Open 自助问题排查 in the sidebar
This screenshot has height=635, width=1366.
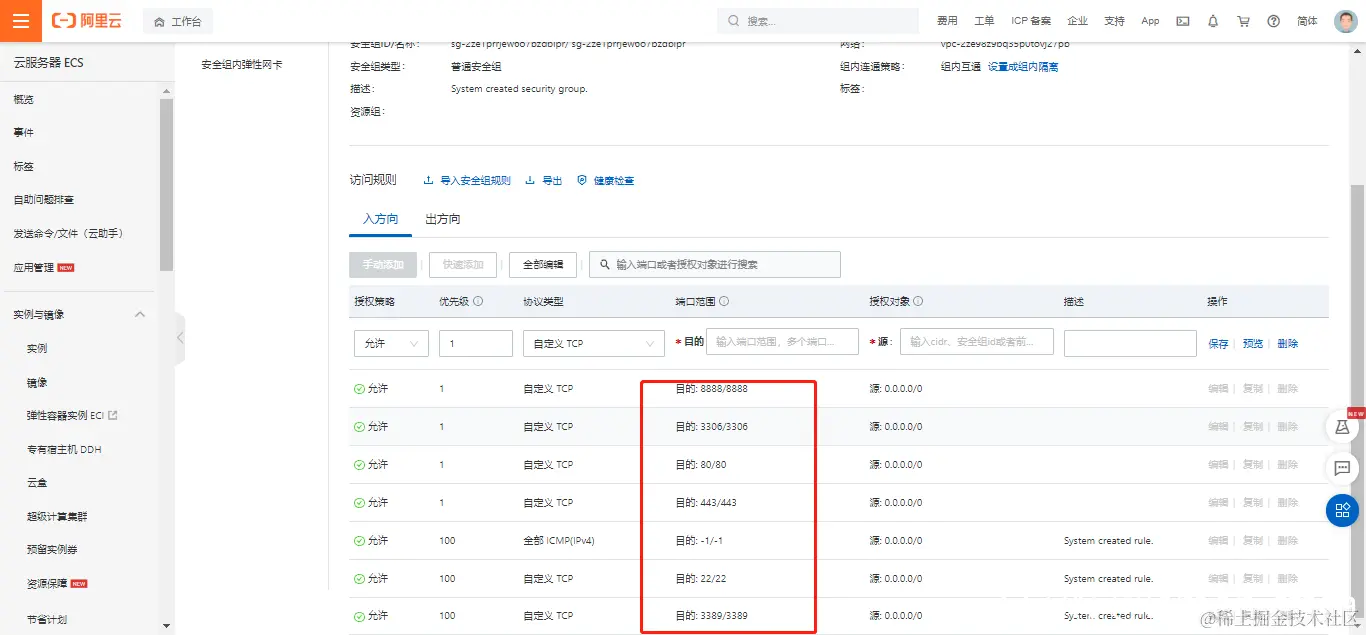(x=43, y=199)
